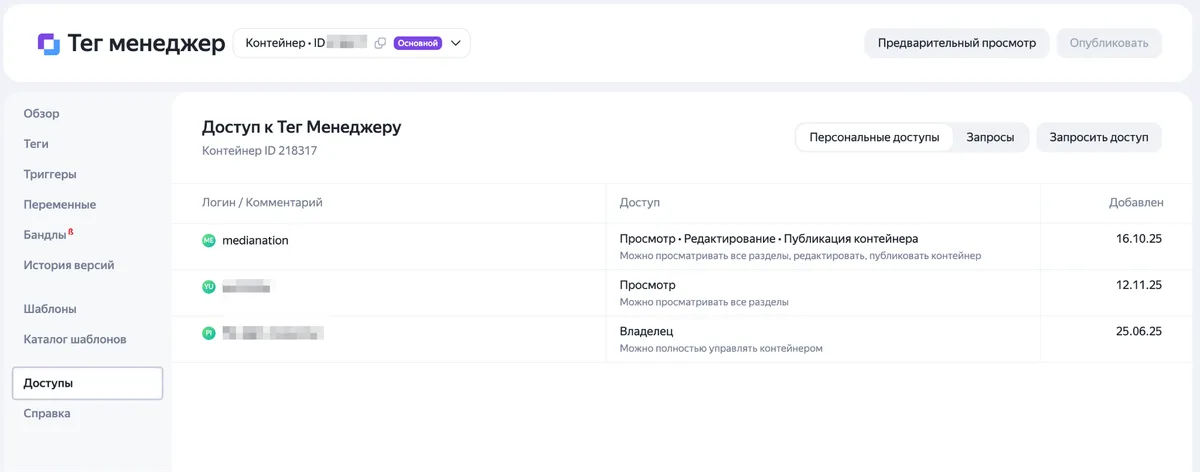Go to Переменные section
1200x472 pixels.
(x=60, y=204)
